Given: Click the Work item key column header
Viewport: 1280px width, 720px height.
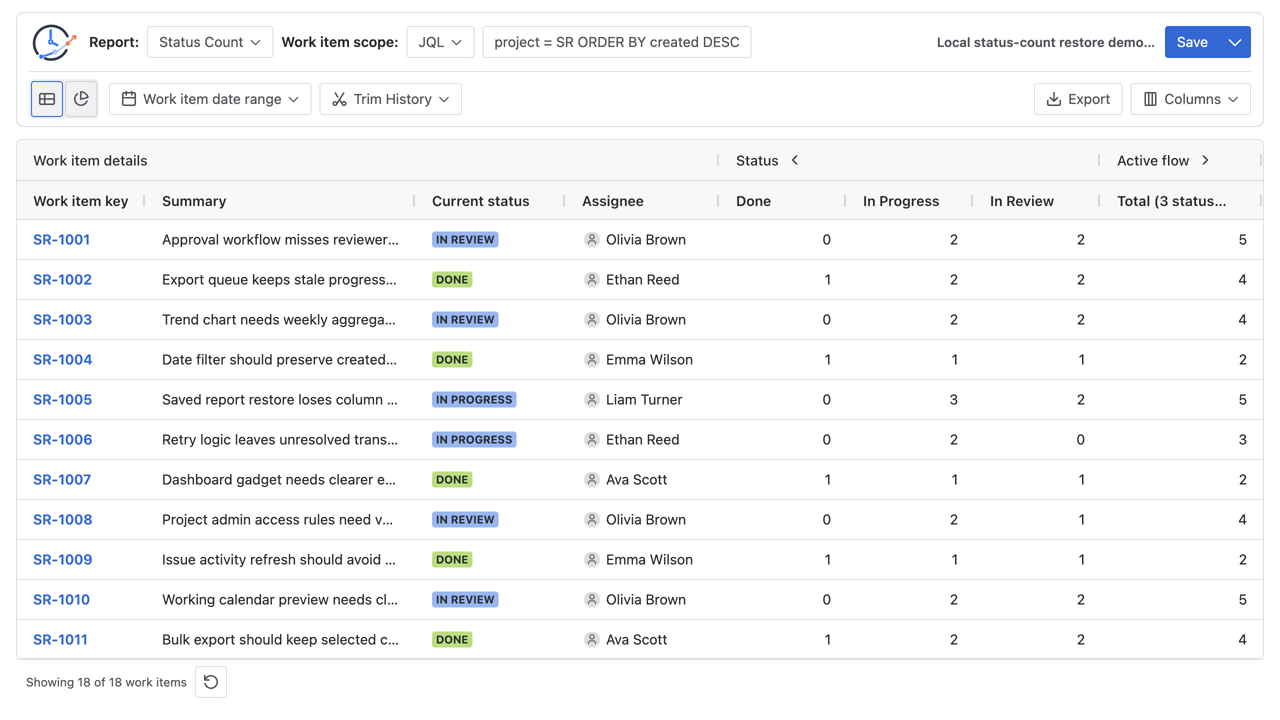Looking at the screenshot, I should click(x=81, y=201).
